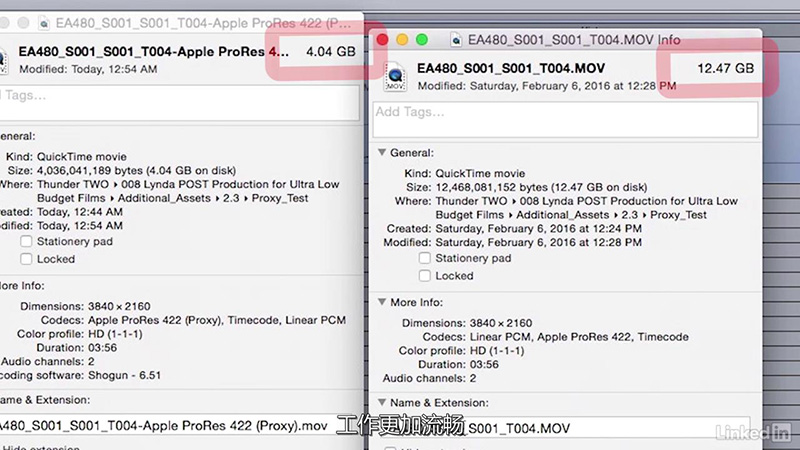Click the document proxy icon in right window title bar
Image resolution: width=800 pixels, height=450 pixels.
click(456, 40)
